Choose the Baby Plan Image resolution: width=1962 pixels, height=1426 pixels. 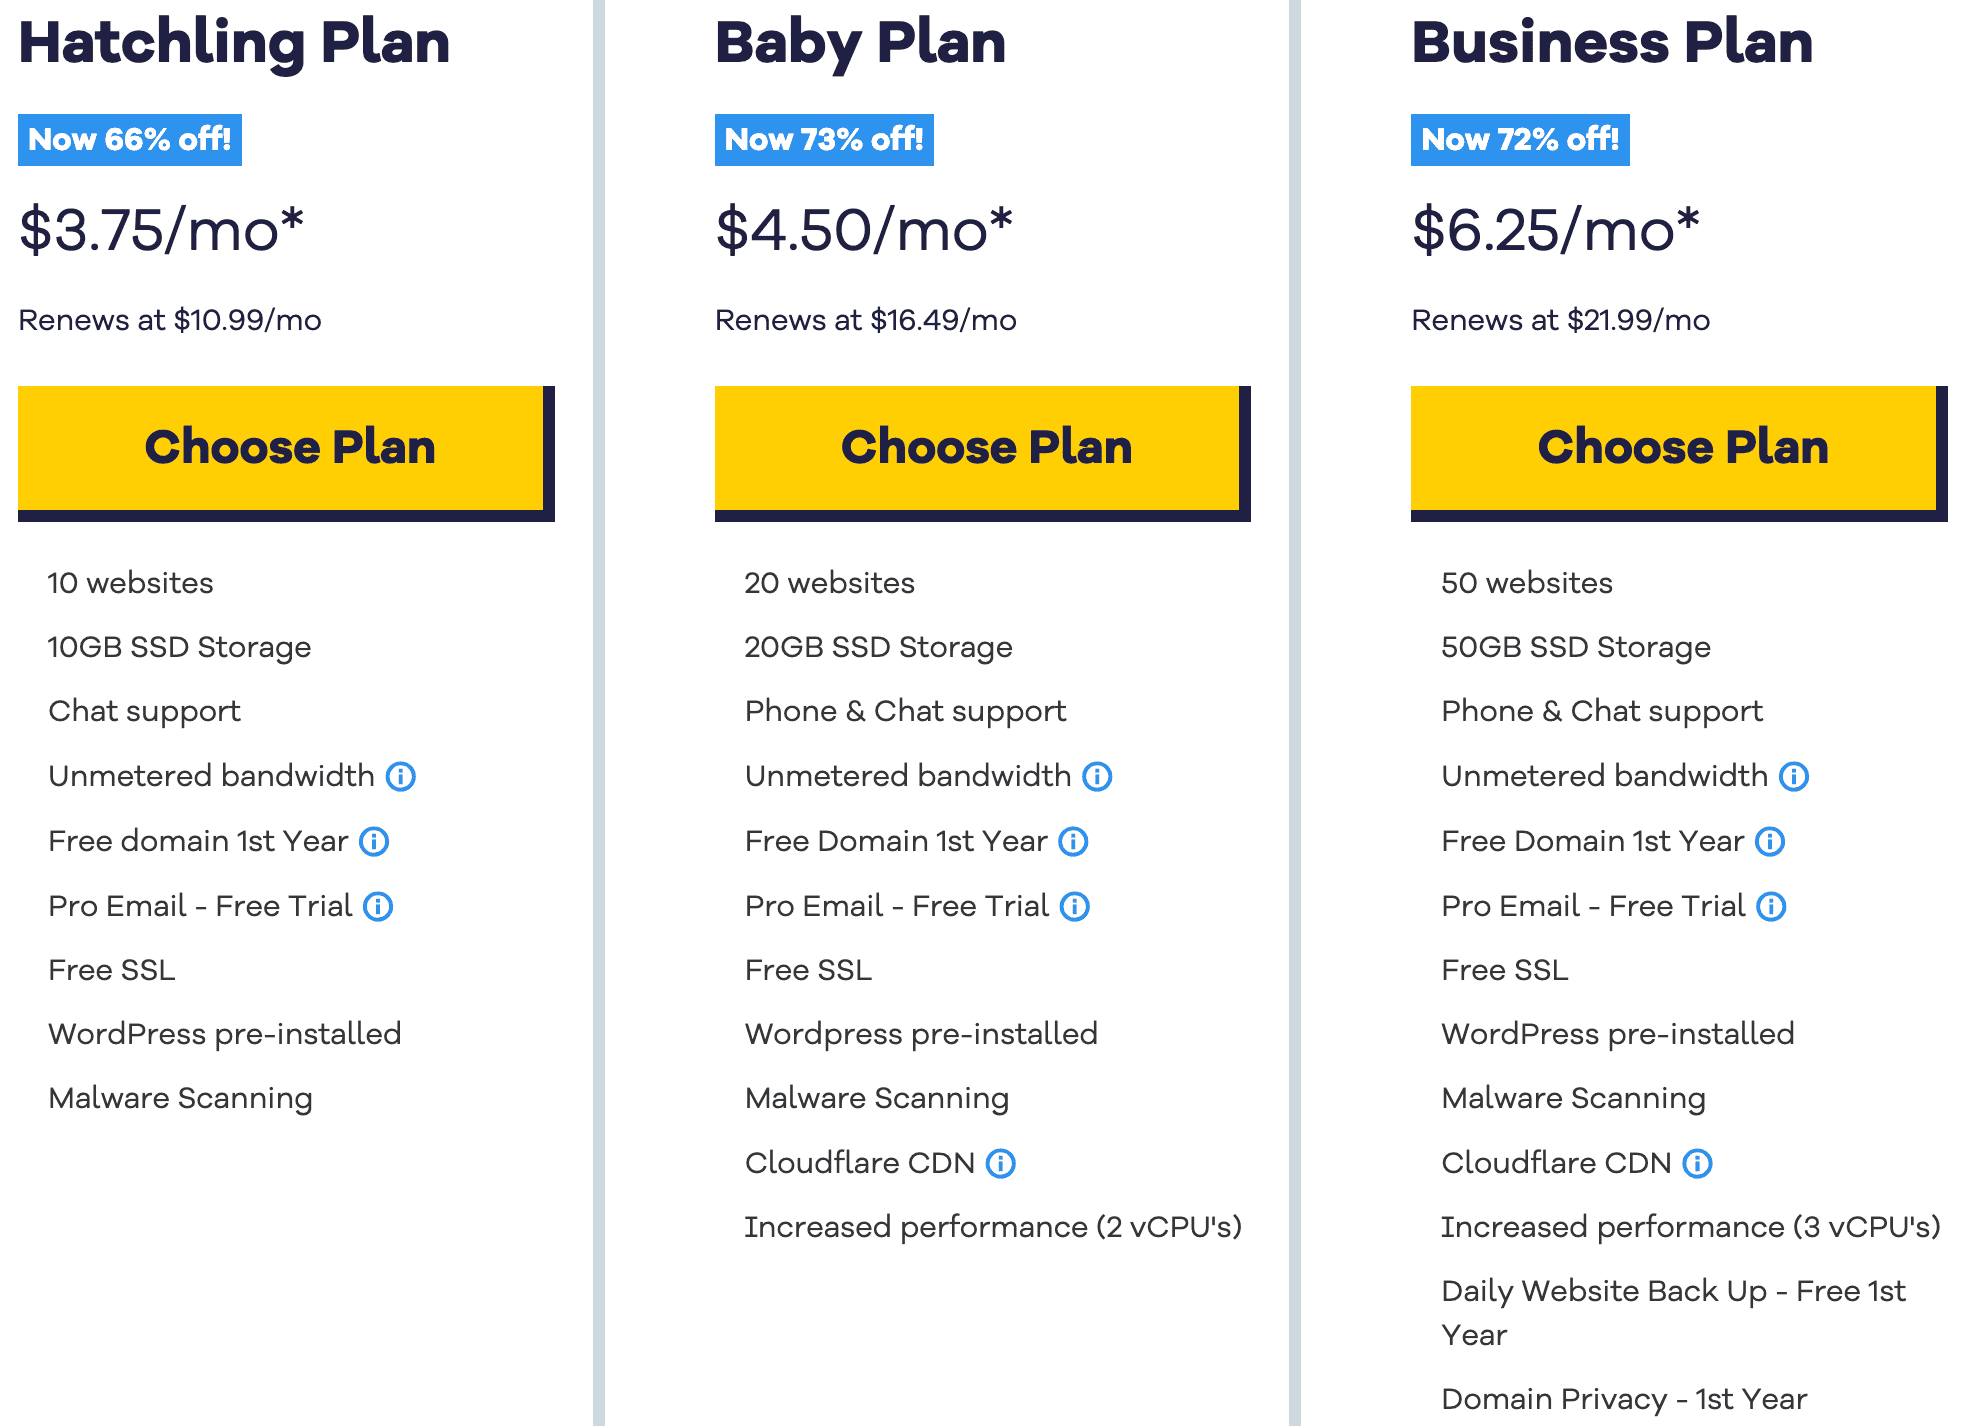tap(986, 447)
